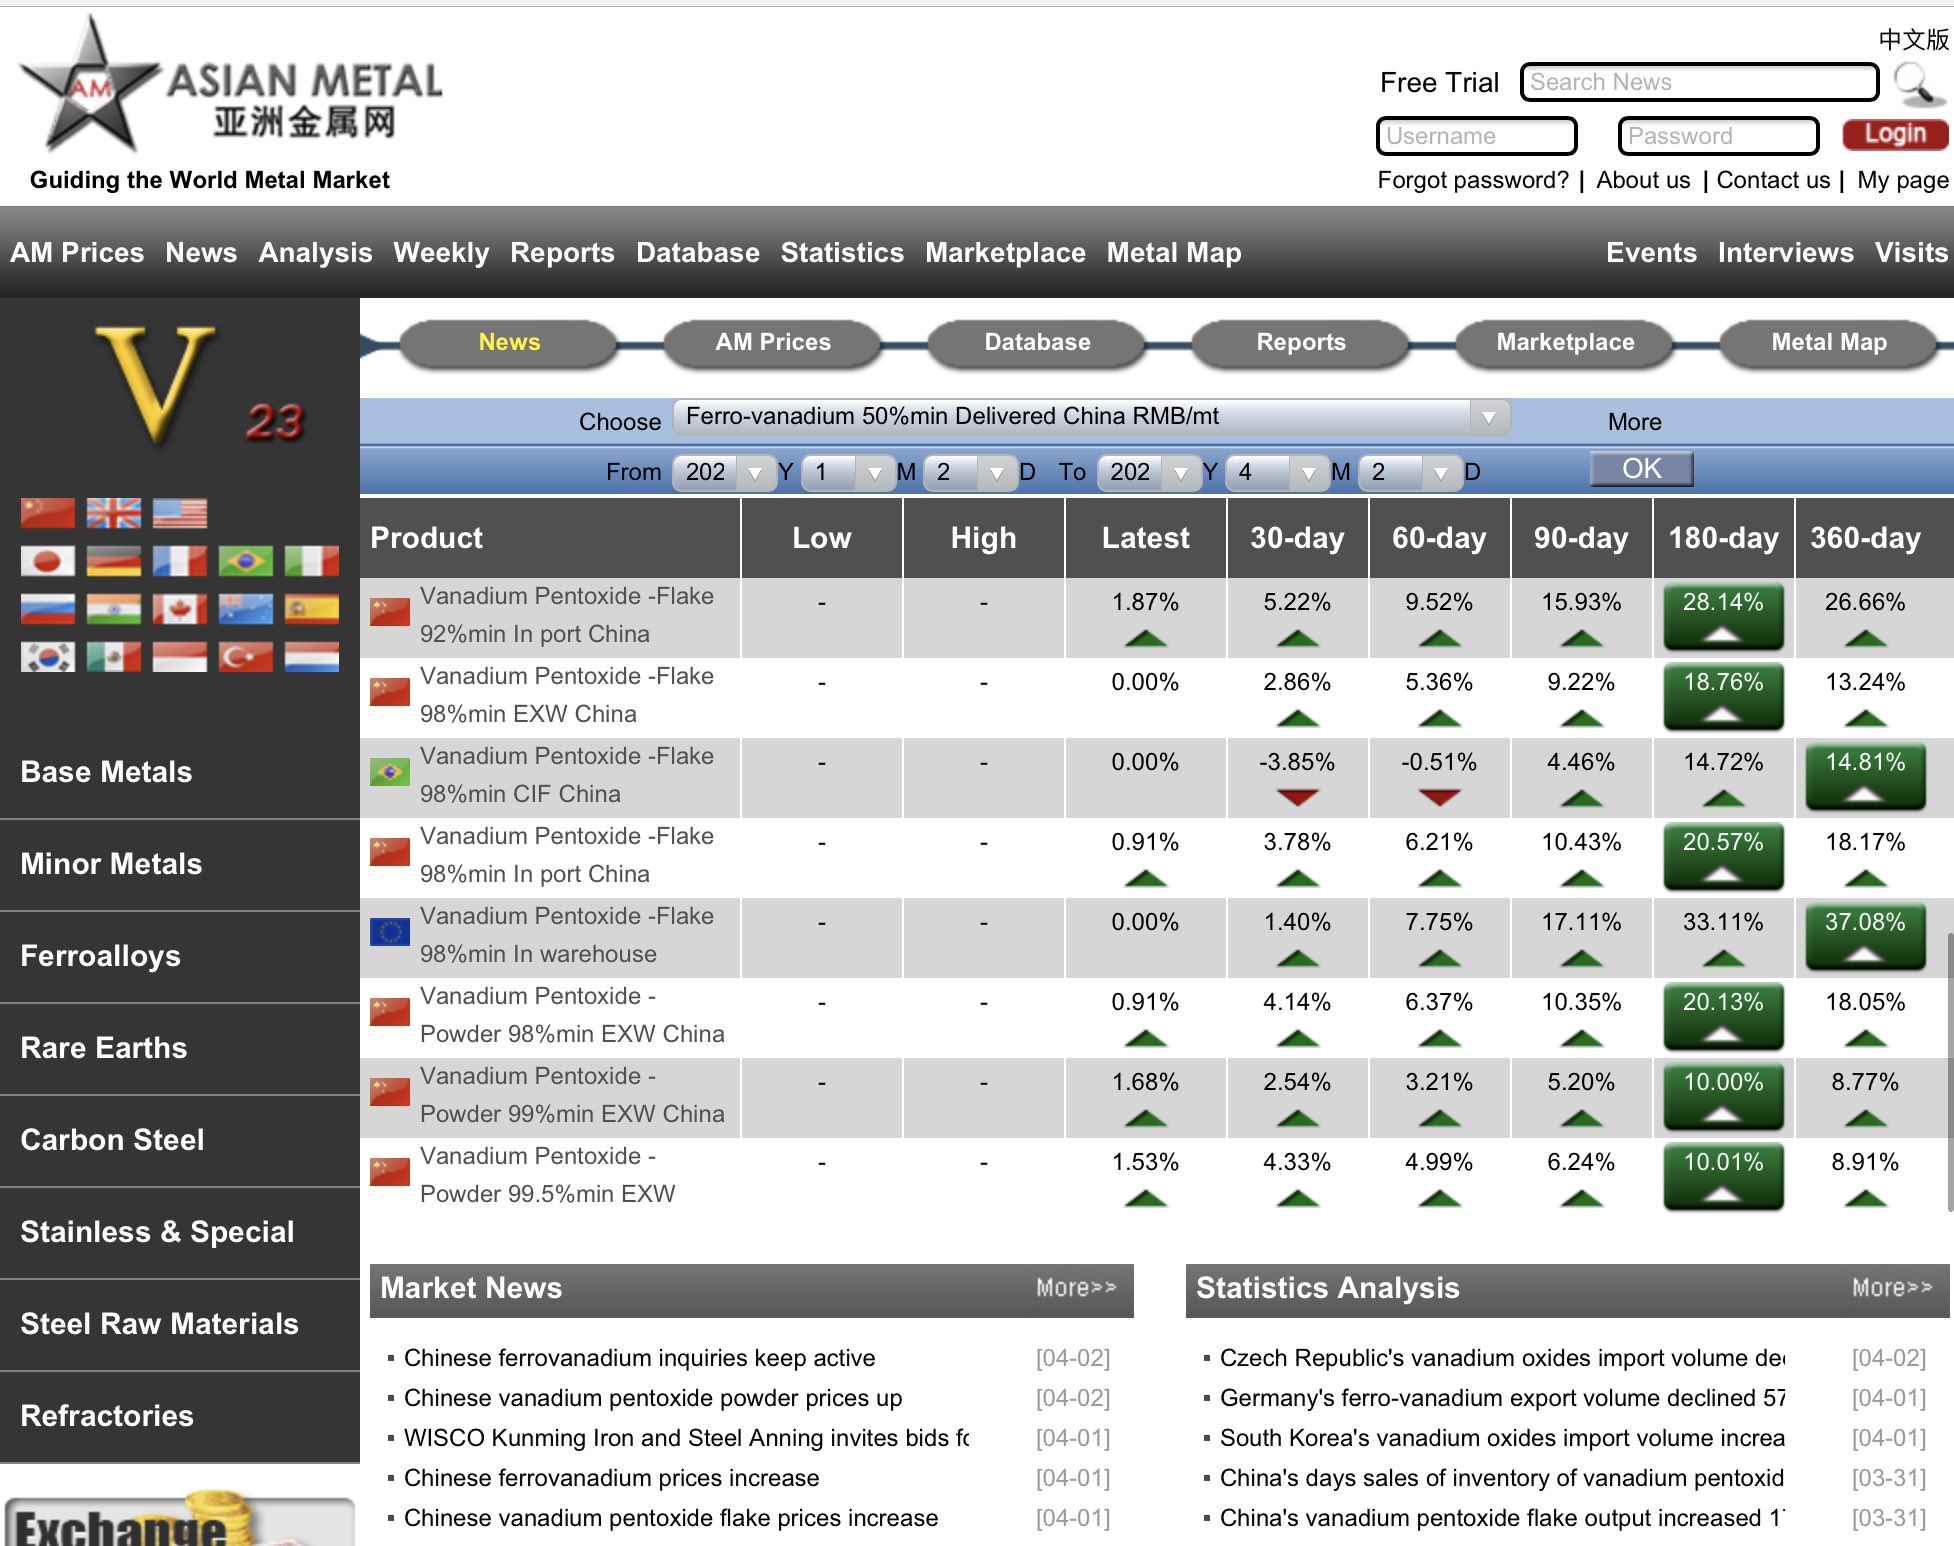Click the Asian Metal star logo

click(90, 87)
